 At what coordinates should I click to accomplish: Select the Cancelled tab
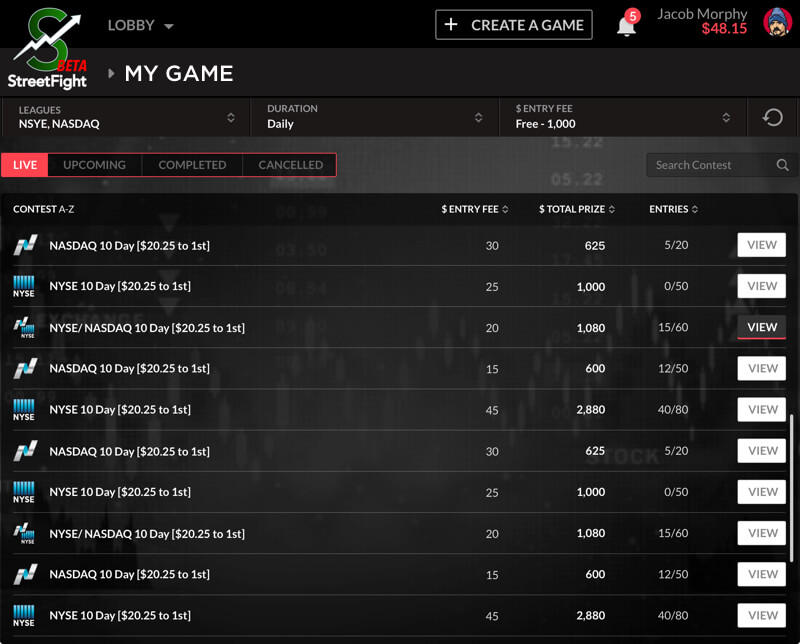[290, 165]
